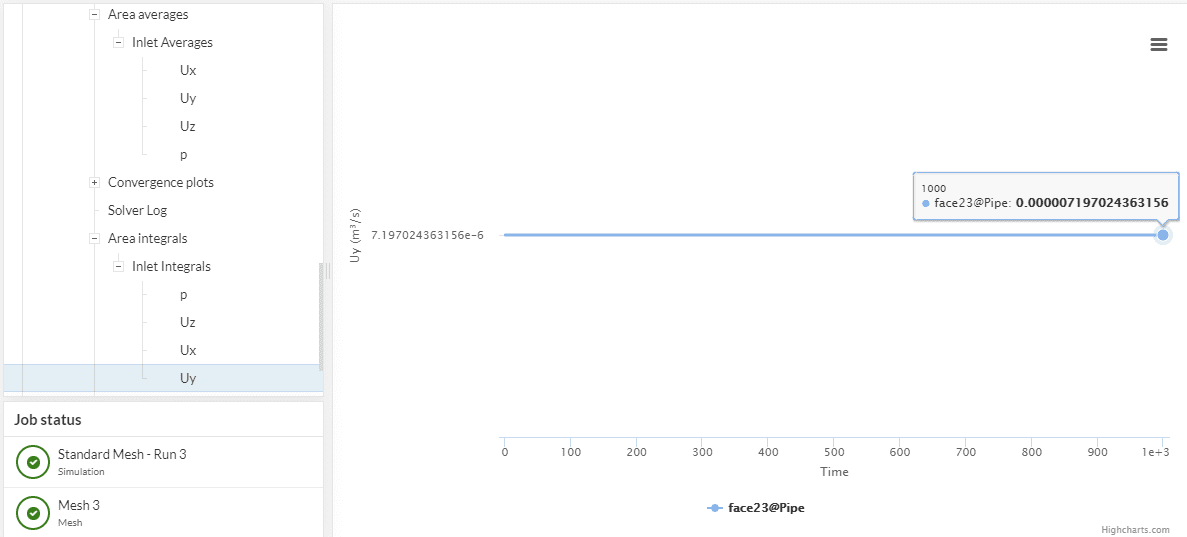This screenshot has width=1187, height=537.
Task: Open the Solver Log item
Action: pos(137,211)
